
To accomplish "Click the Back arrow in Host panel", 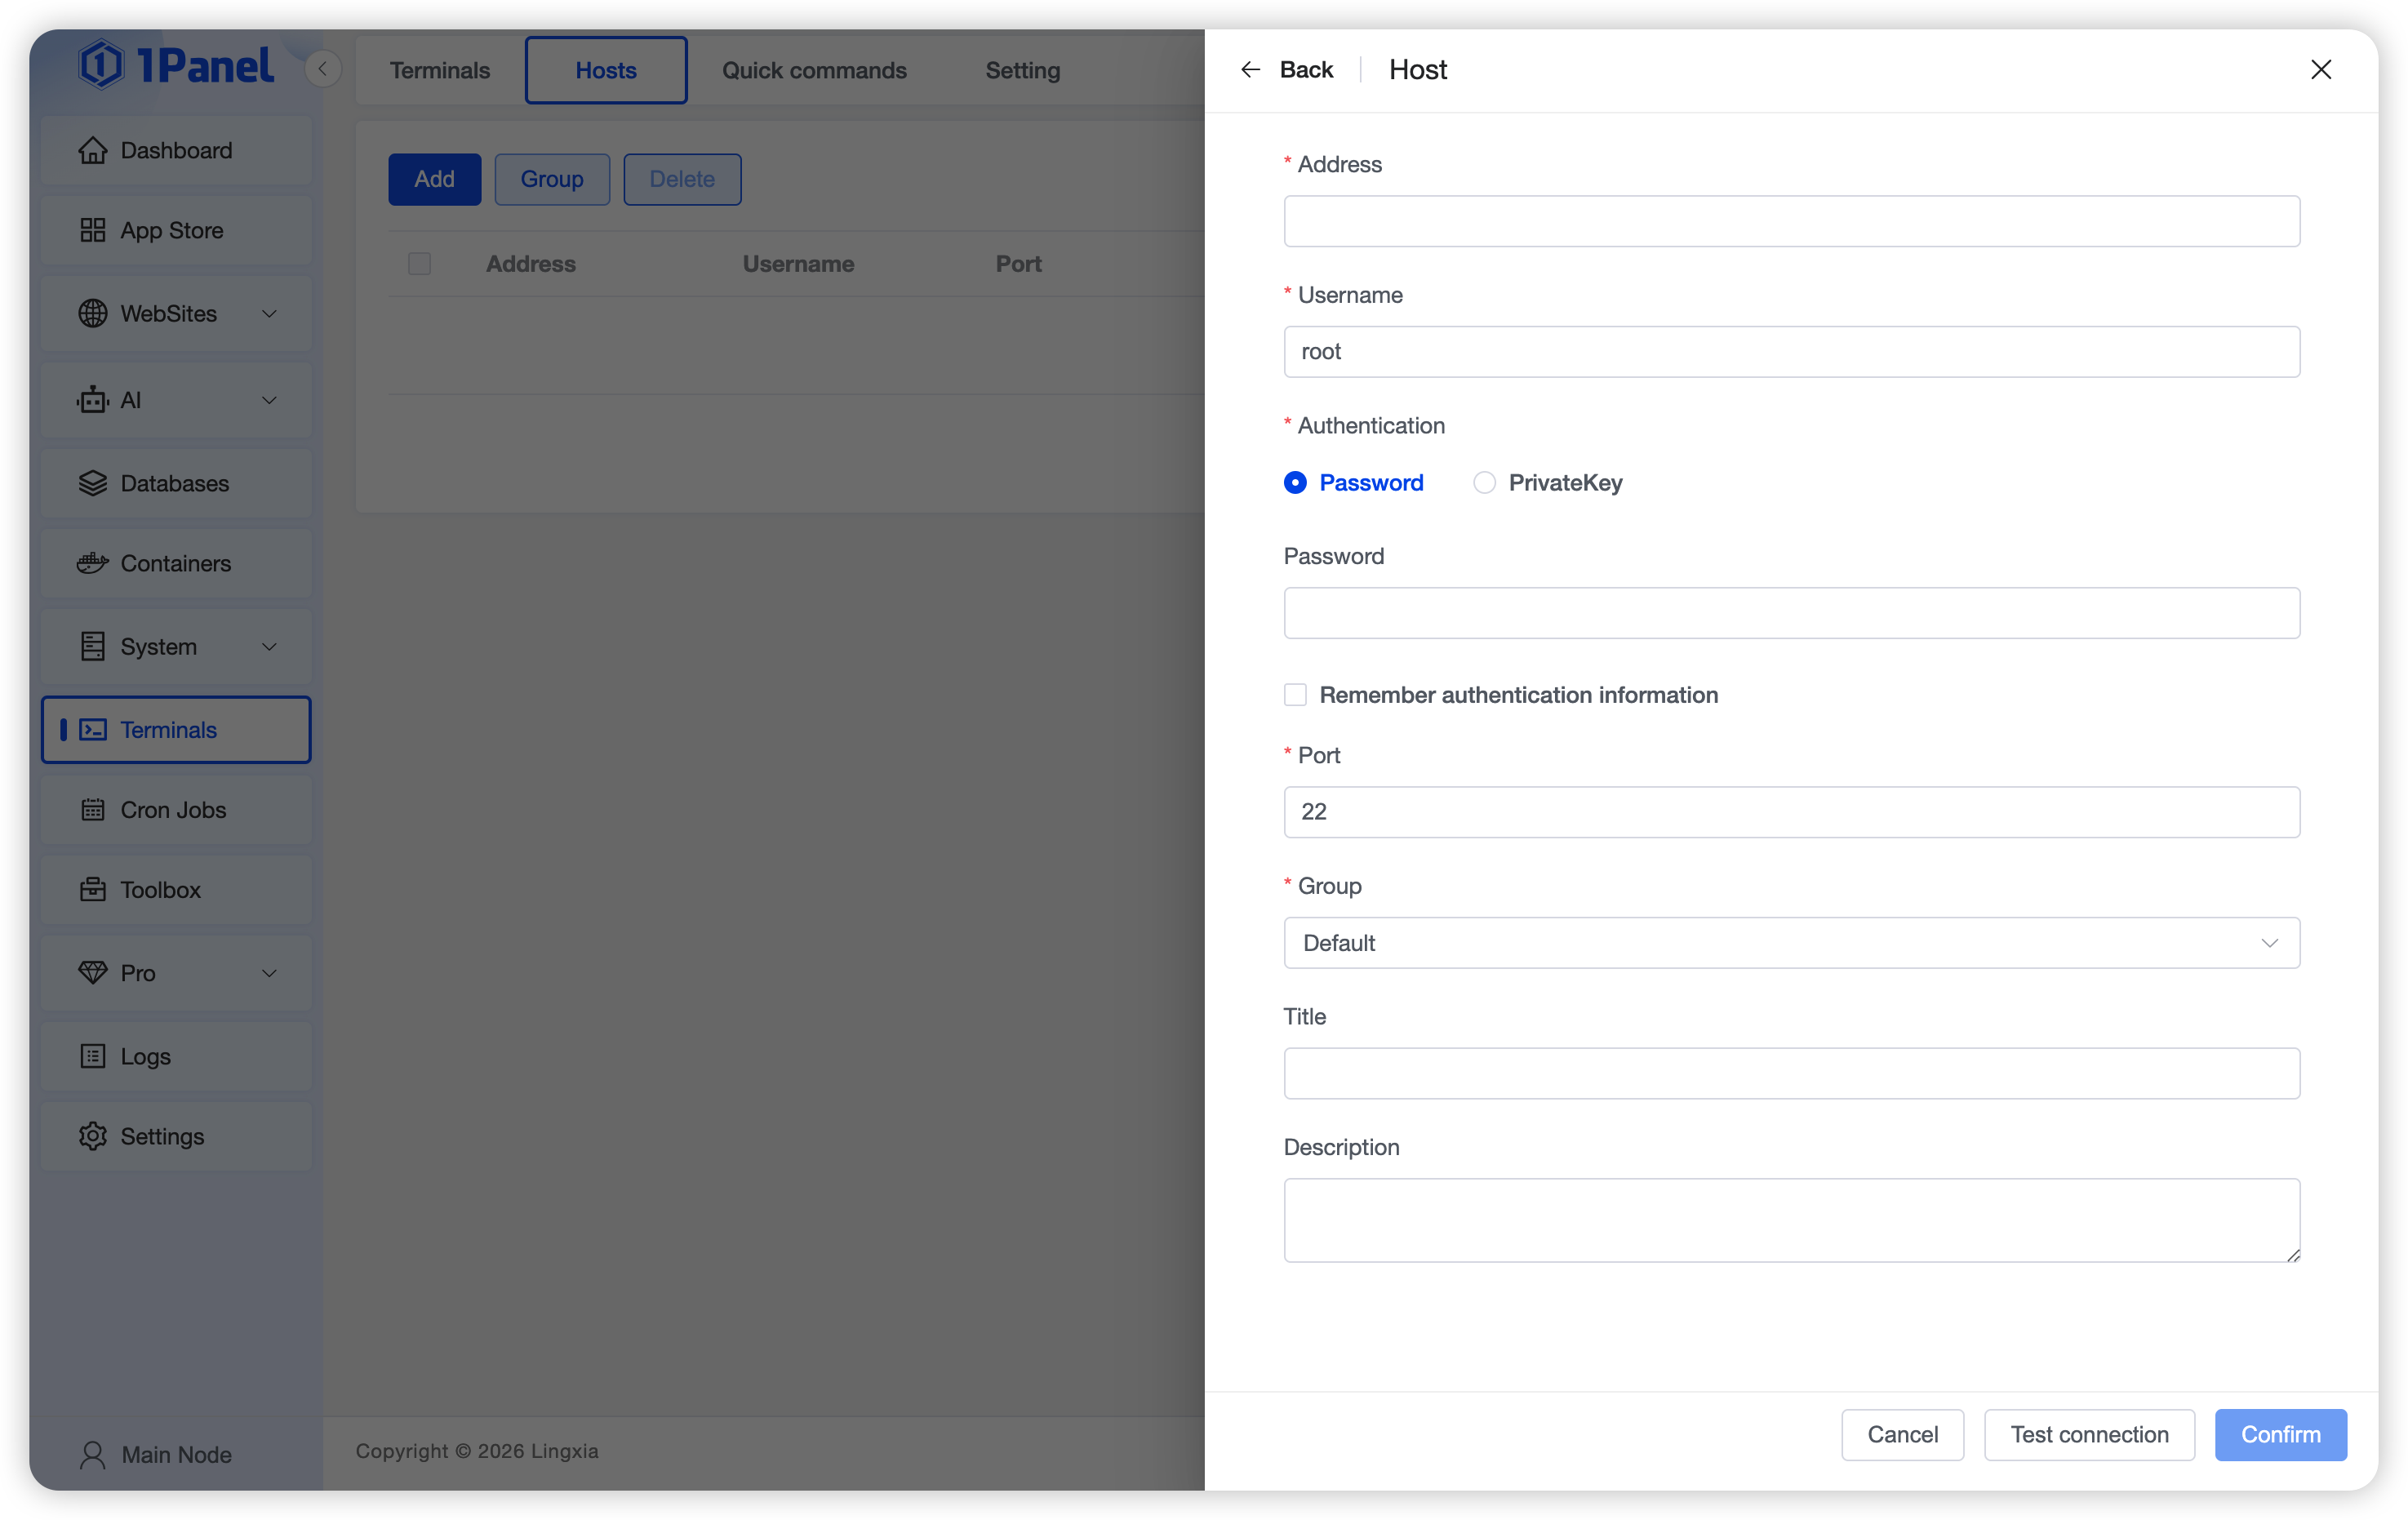I will coord(1250,70).
